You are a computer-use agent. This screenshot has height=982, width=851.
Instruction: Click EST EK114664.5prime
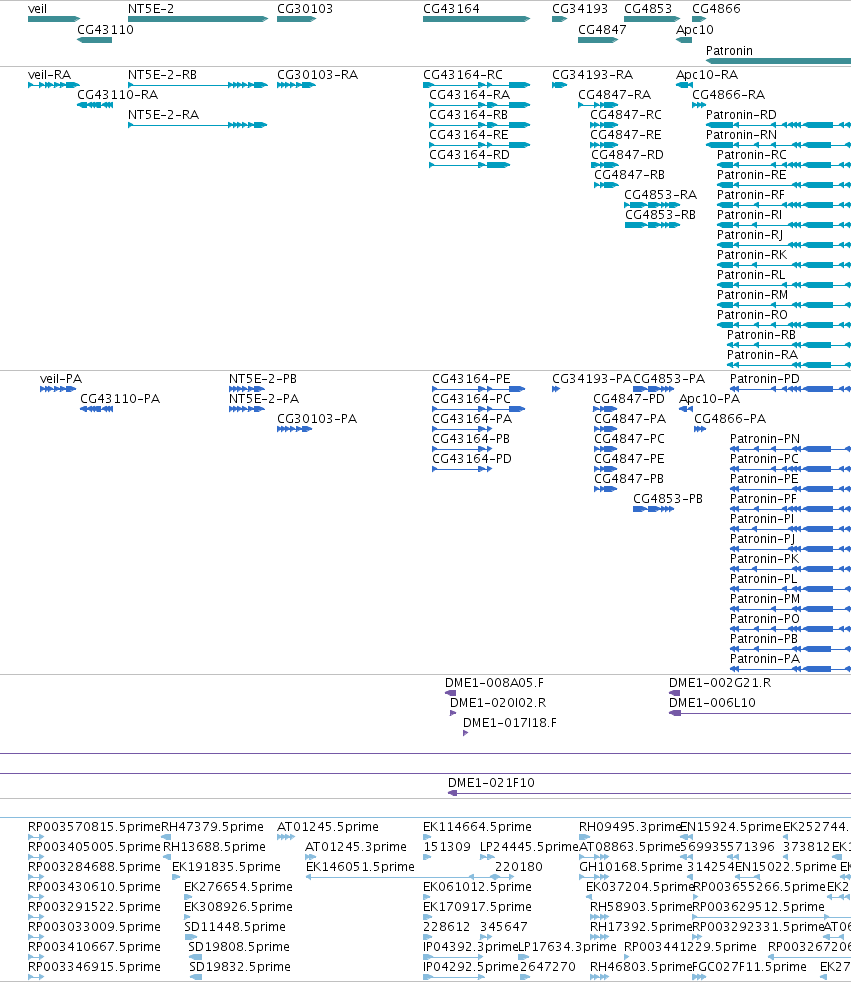(477, 827)
